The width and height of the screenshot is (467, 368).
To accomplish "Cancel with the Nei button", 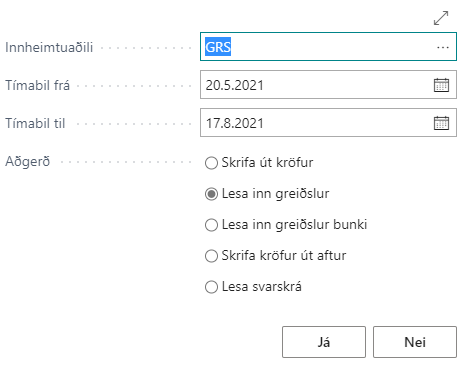I will point(415,342).
